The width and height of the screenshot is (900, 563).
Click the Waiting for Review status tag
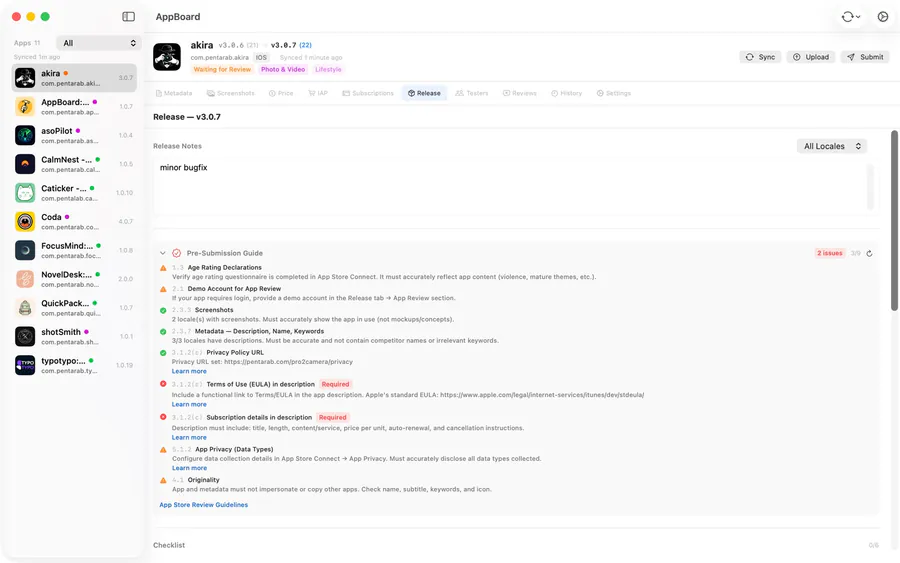[x=222, y=69]
